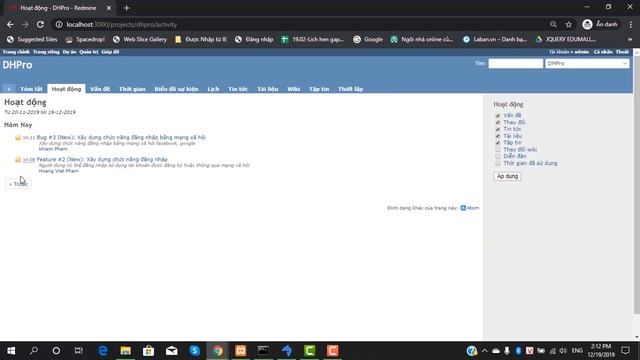640x360 pixels.
Task: Click the folder icon beside Feature #2
Action: (x=18, y=160)
